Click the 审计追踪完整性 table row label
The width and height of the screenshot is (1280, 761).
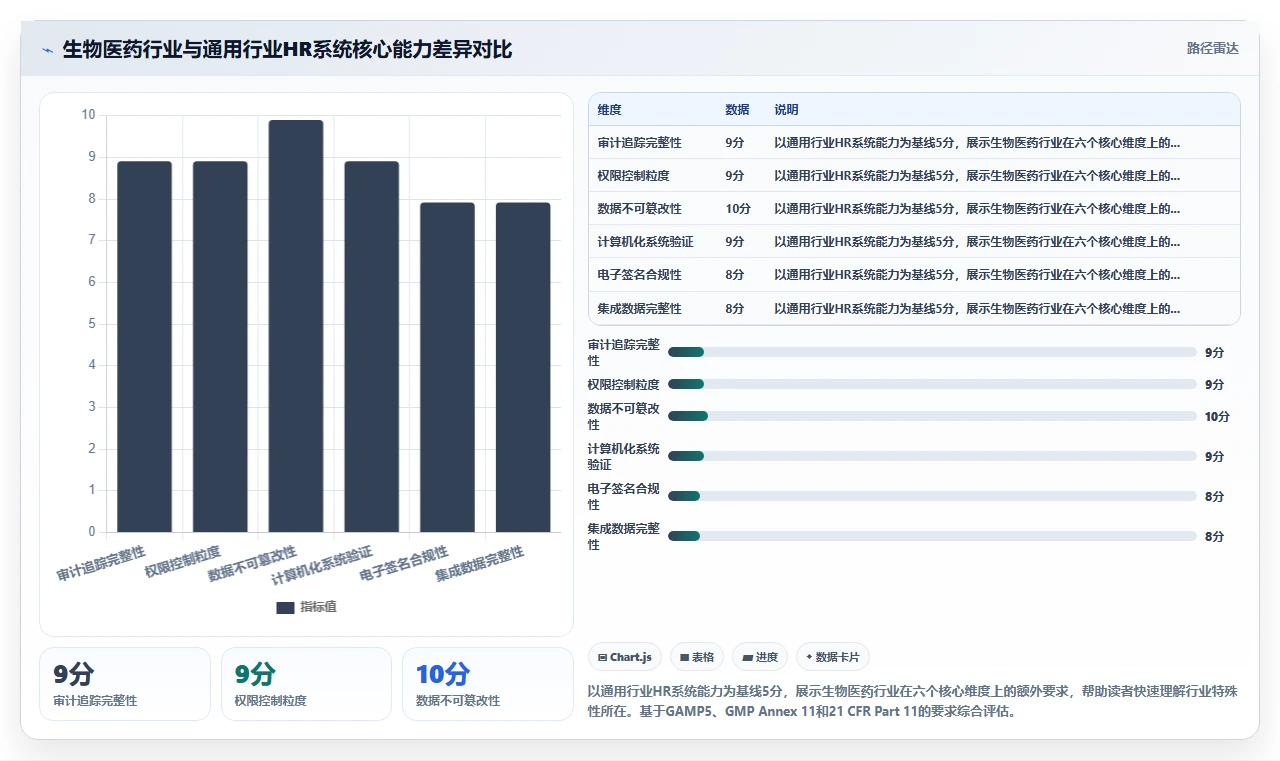[639, 143]
